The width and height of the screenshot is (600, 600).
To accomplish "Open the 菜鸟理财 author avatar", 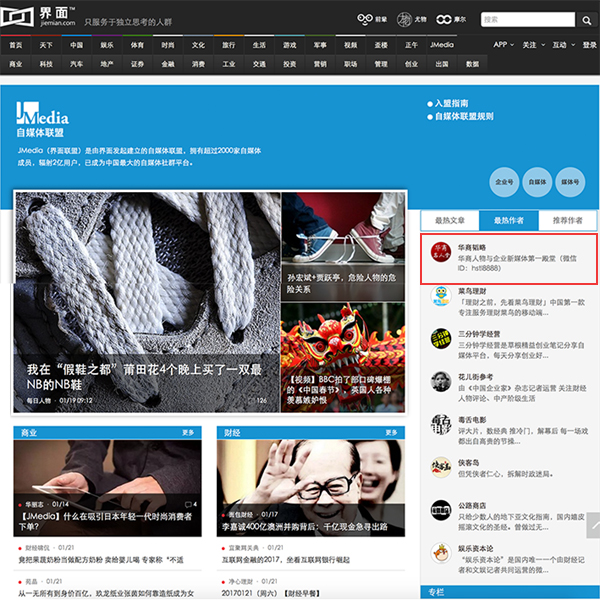I will coord(440,296).
